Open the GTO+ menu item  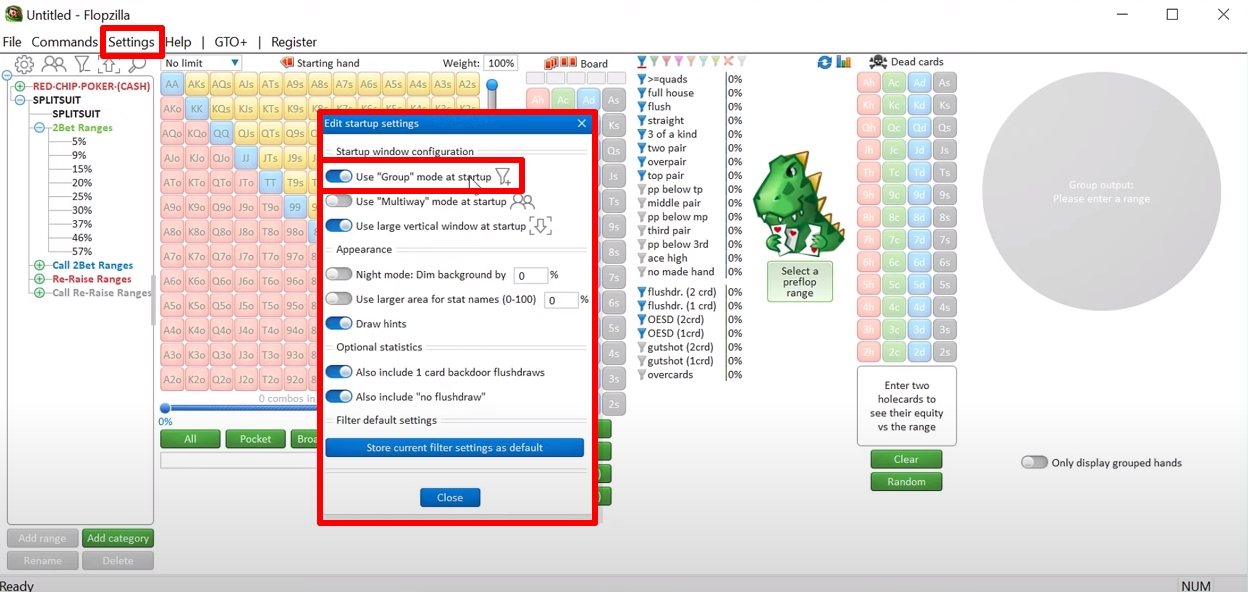tap(231, 42)
